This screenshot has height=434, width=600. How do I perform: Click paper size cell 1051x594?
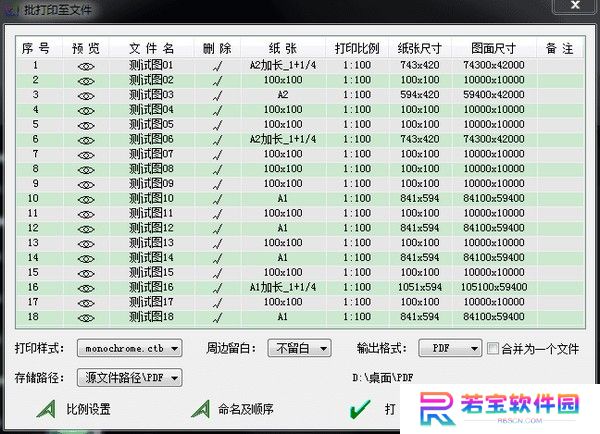click(420, 287)
